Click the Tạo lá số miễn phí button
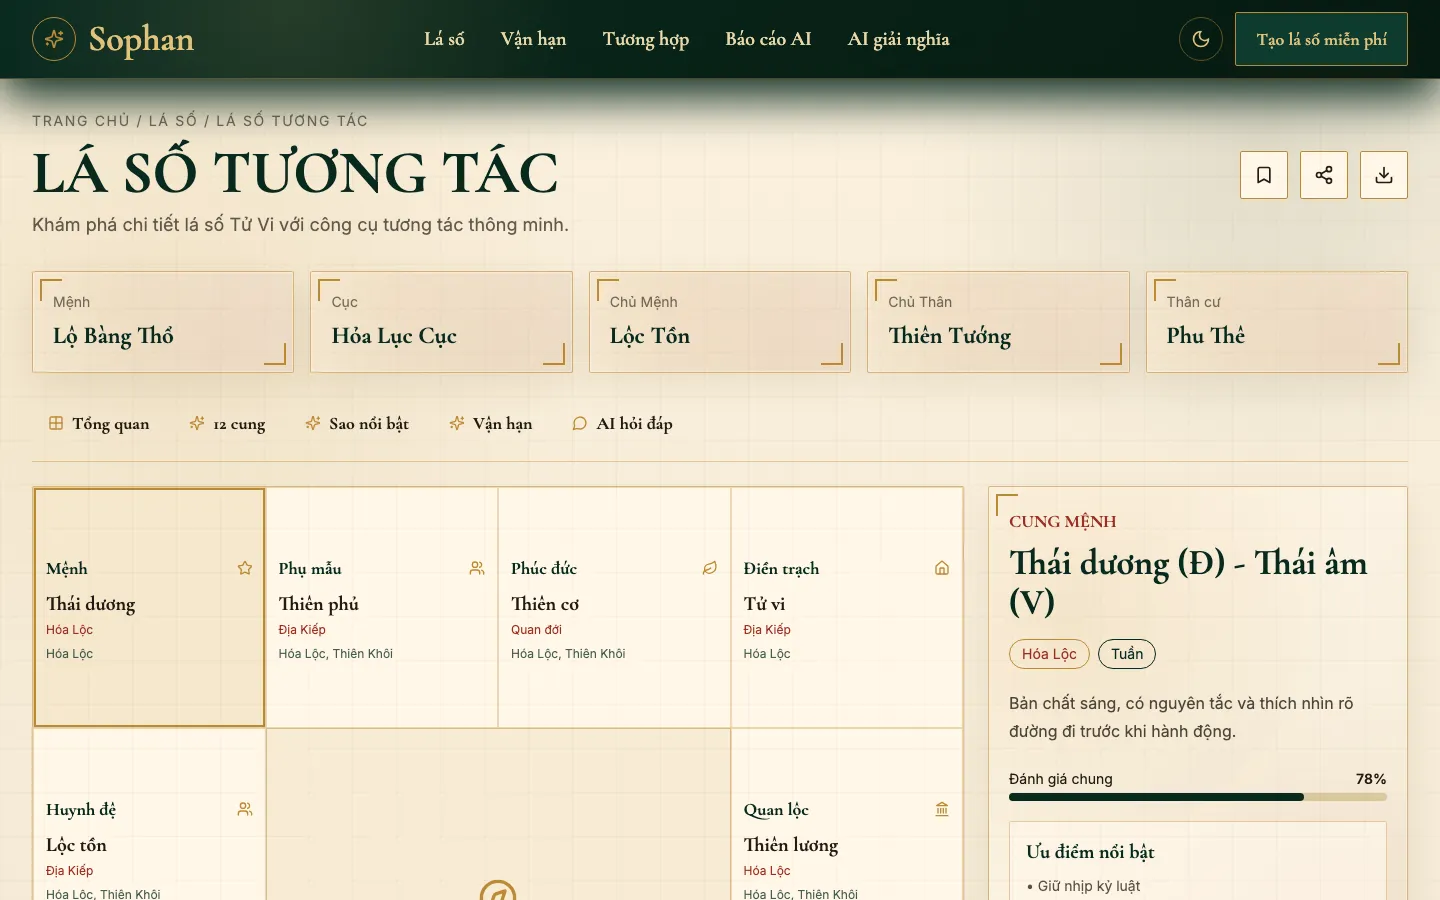The height and width of the screenshot is (900, 1440). [x=1321, y=39]
